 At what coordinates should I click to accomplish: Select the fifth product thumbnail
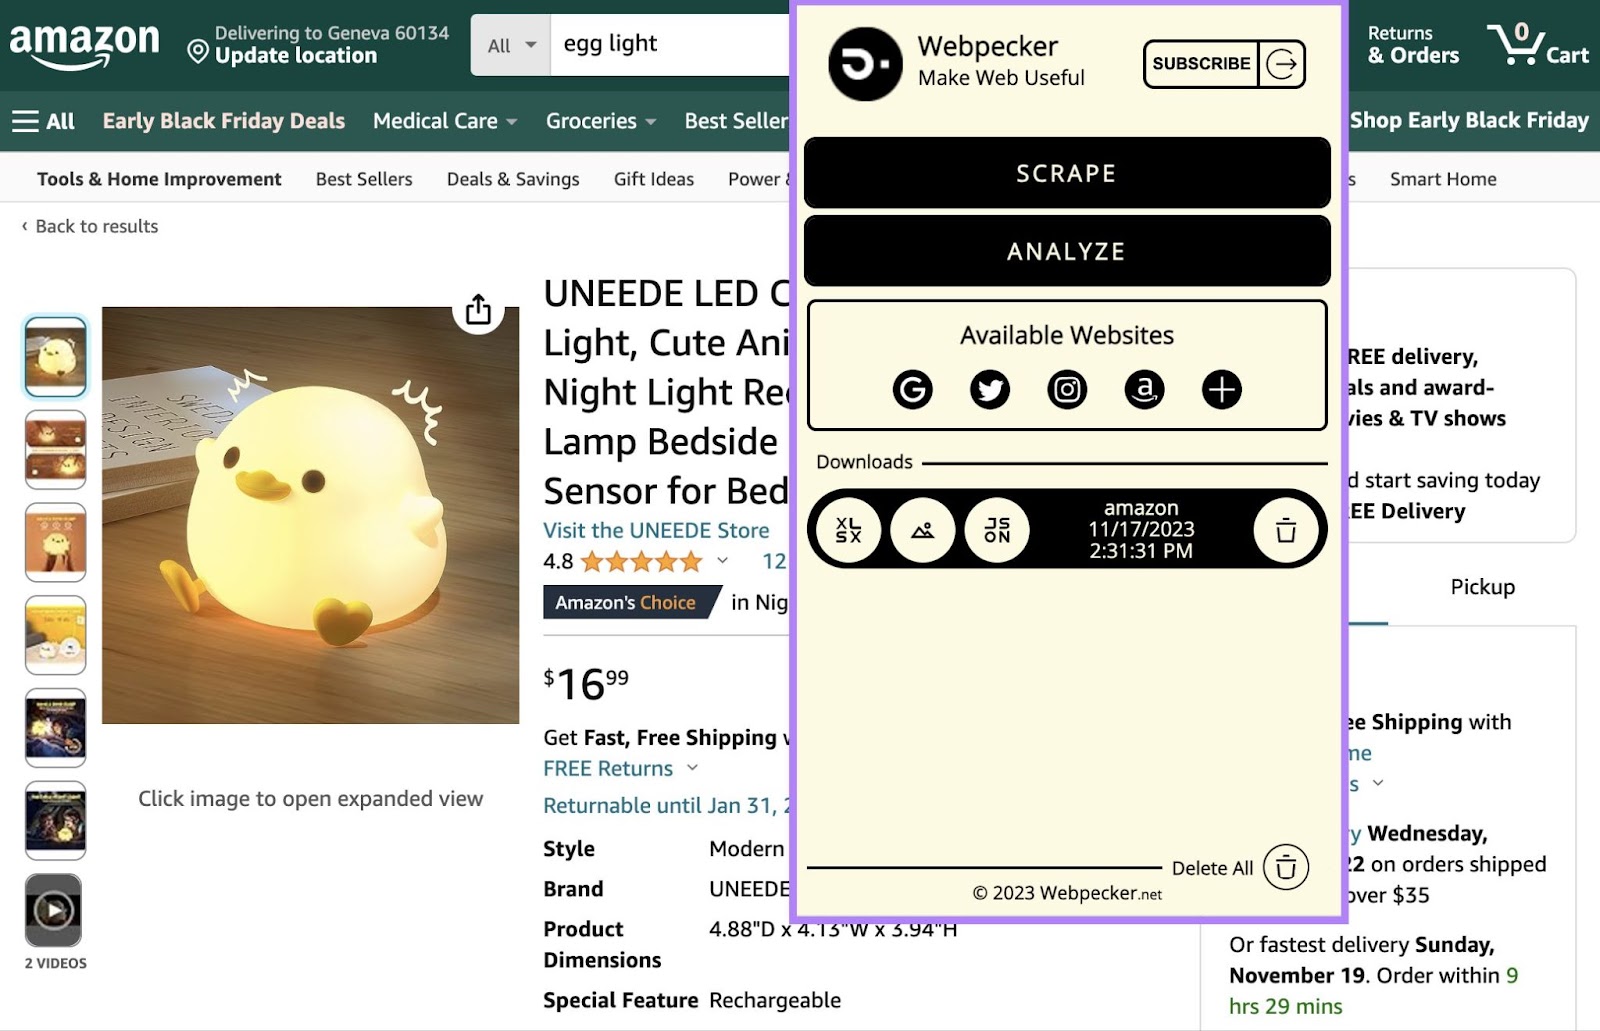[55, 728]
